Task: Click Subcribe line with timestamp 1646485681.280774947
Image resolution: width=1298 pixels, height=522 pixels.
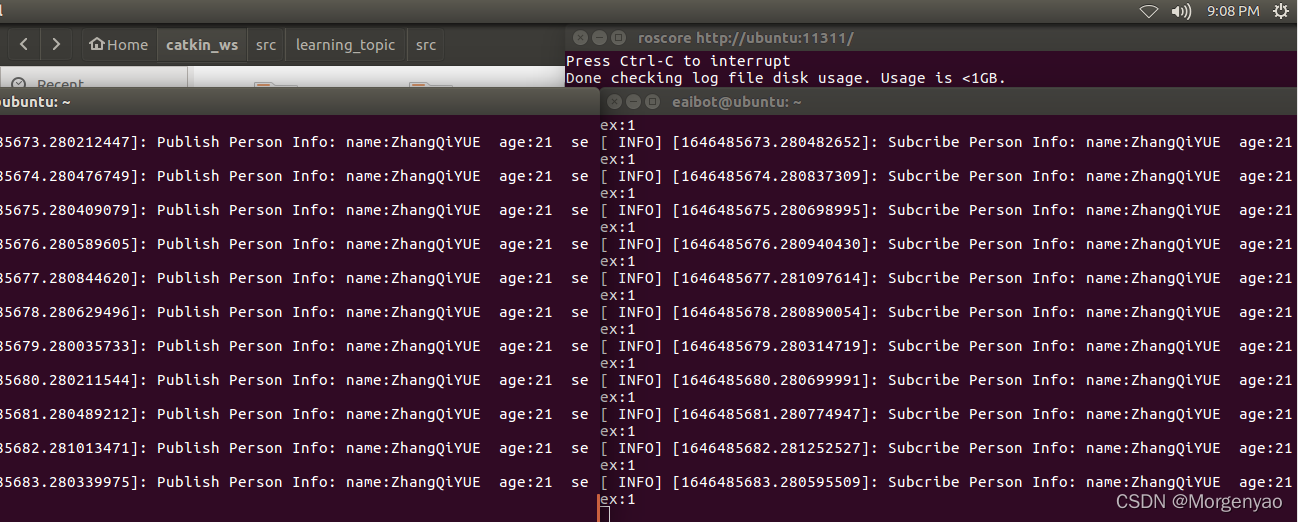Action: click(x=946, y=414)
